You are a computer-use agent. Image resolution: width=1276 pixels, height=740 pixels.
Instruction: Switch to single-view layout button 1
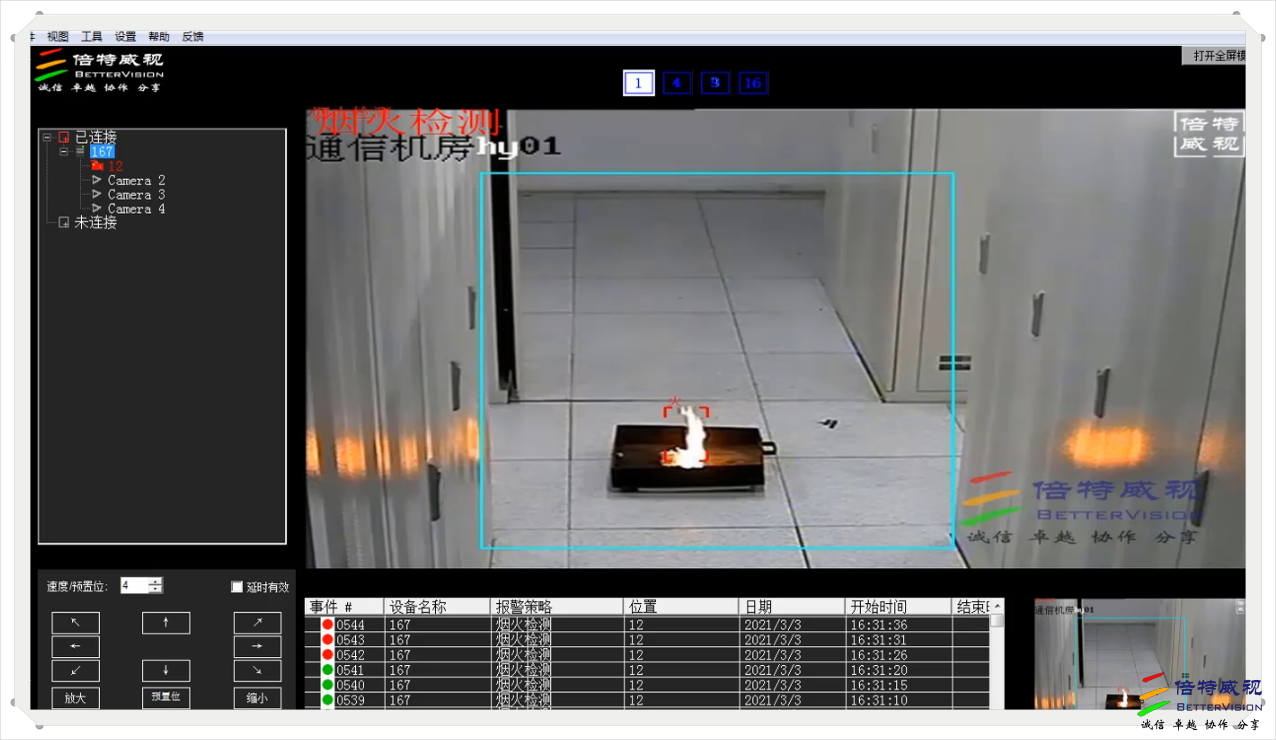[x=639, y=83]
